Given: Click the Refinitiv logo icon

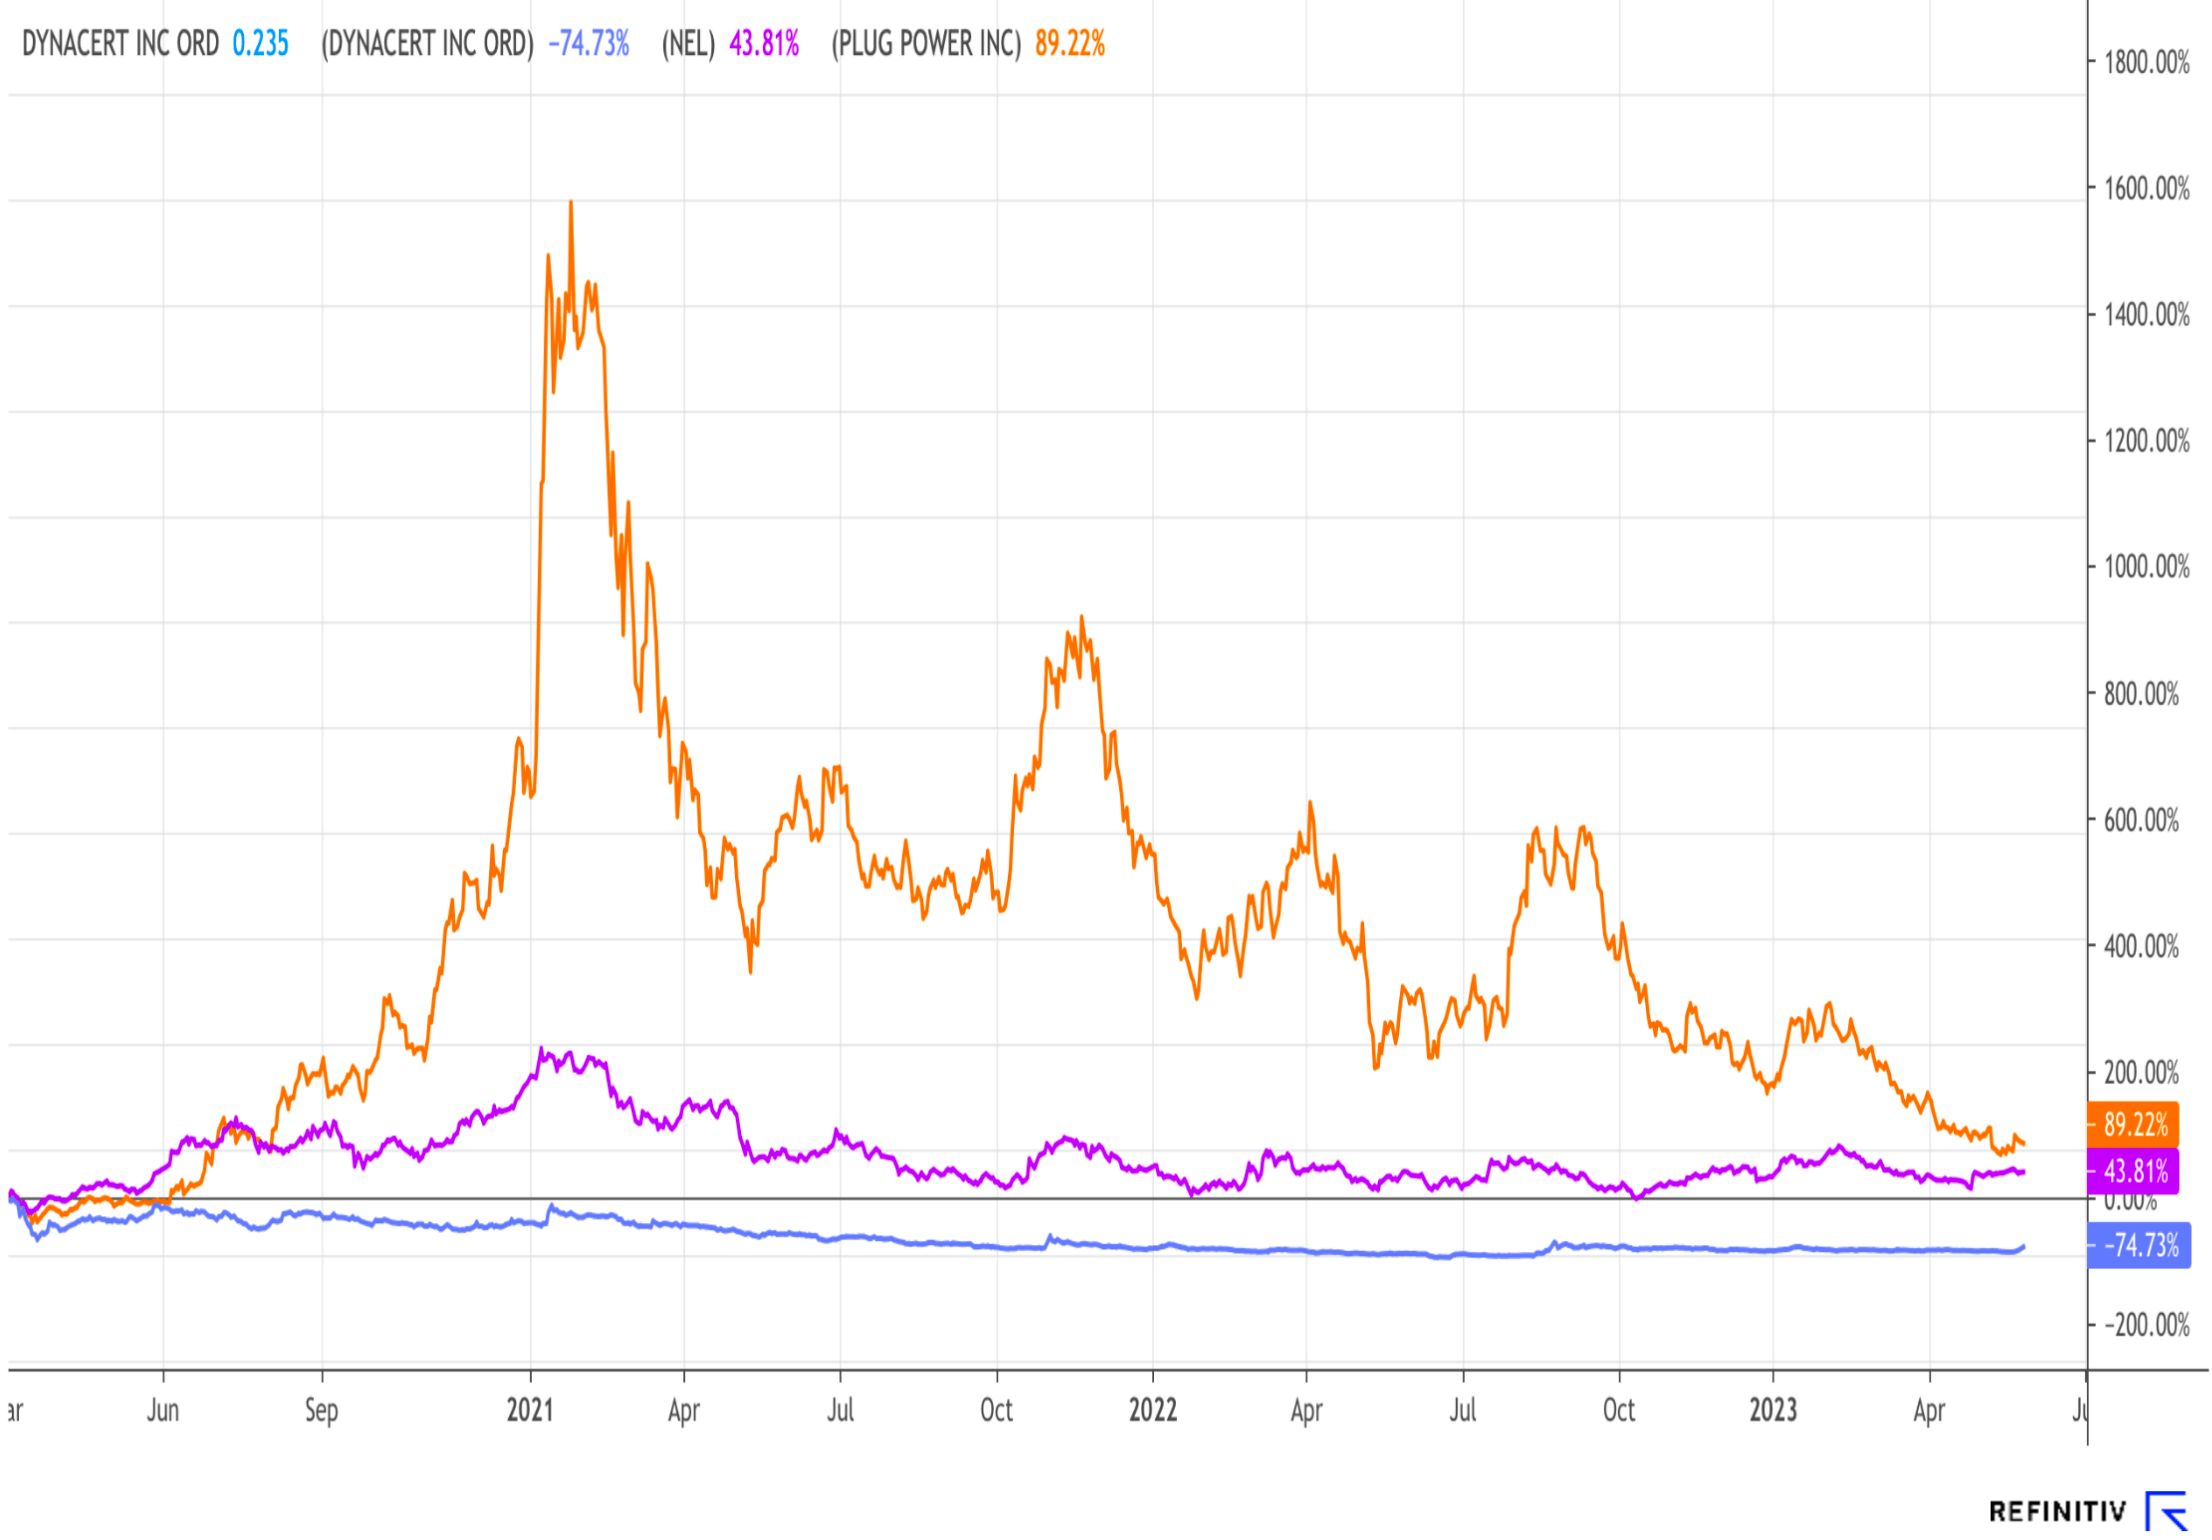Looking at the screenshot, I should coord(2167,1510).
